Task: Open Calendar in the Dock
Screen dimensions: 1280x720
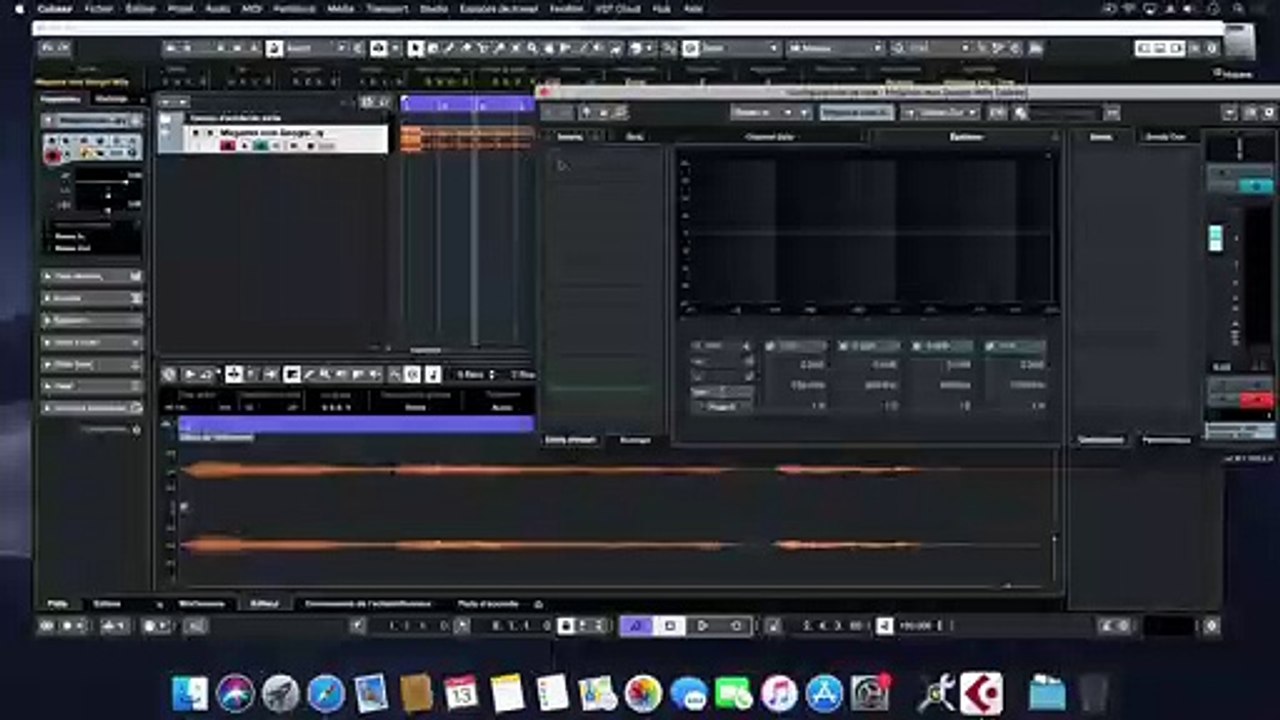Action: (461, 693)
